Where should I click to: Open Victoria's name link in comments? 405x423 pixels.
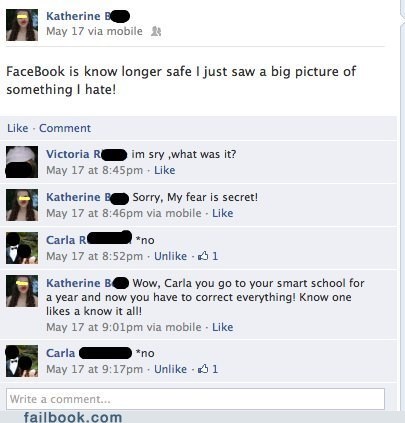coord(74,154)
